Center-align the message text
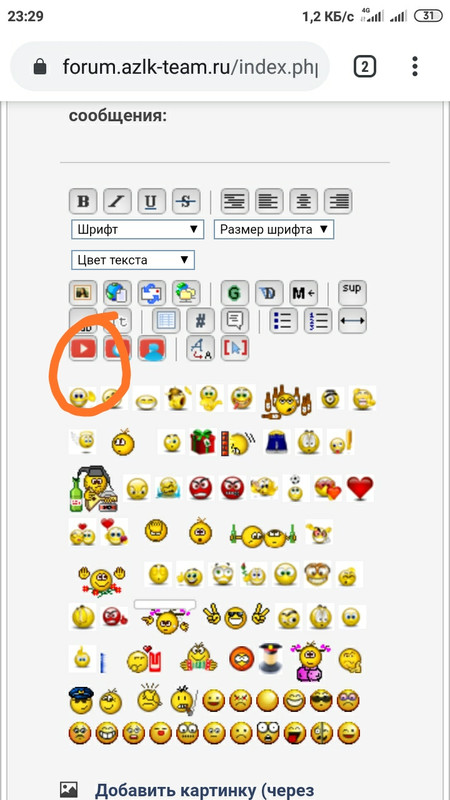The width and height of the screenshot is (450, 800). click(x=304, y=201)
